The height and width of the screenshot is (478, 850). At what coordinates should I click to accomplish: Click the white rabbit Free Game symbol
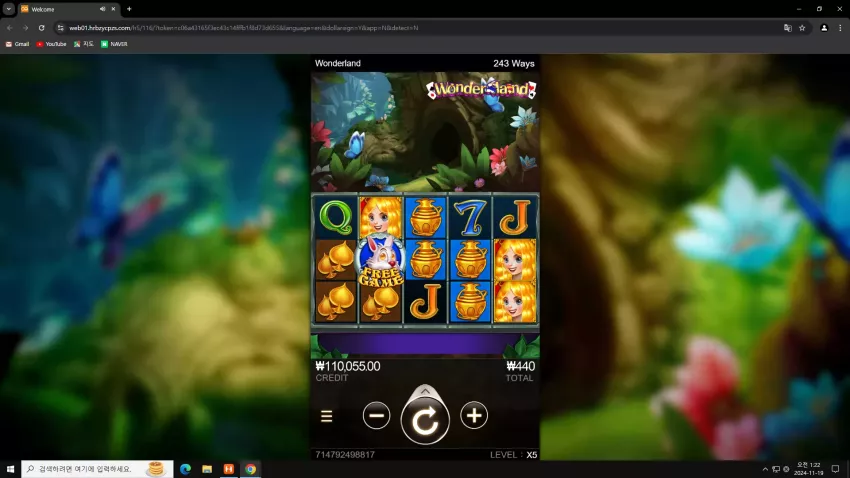pyautogui.click(x=381, y=262)
